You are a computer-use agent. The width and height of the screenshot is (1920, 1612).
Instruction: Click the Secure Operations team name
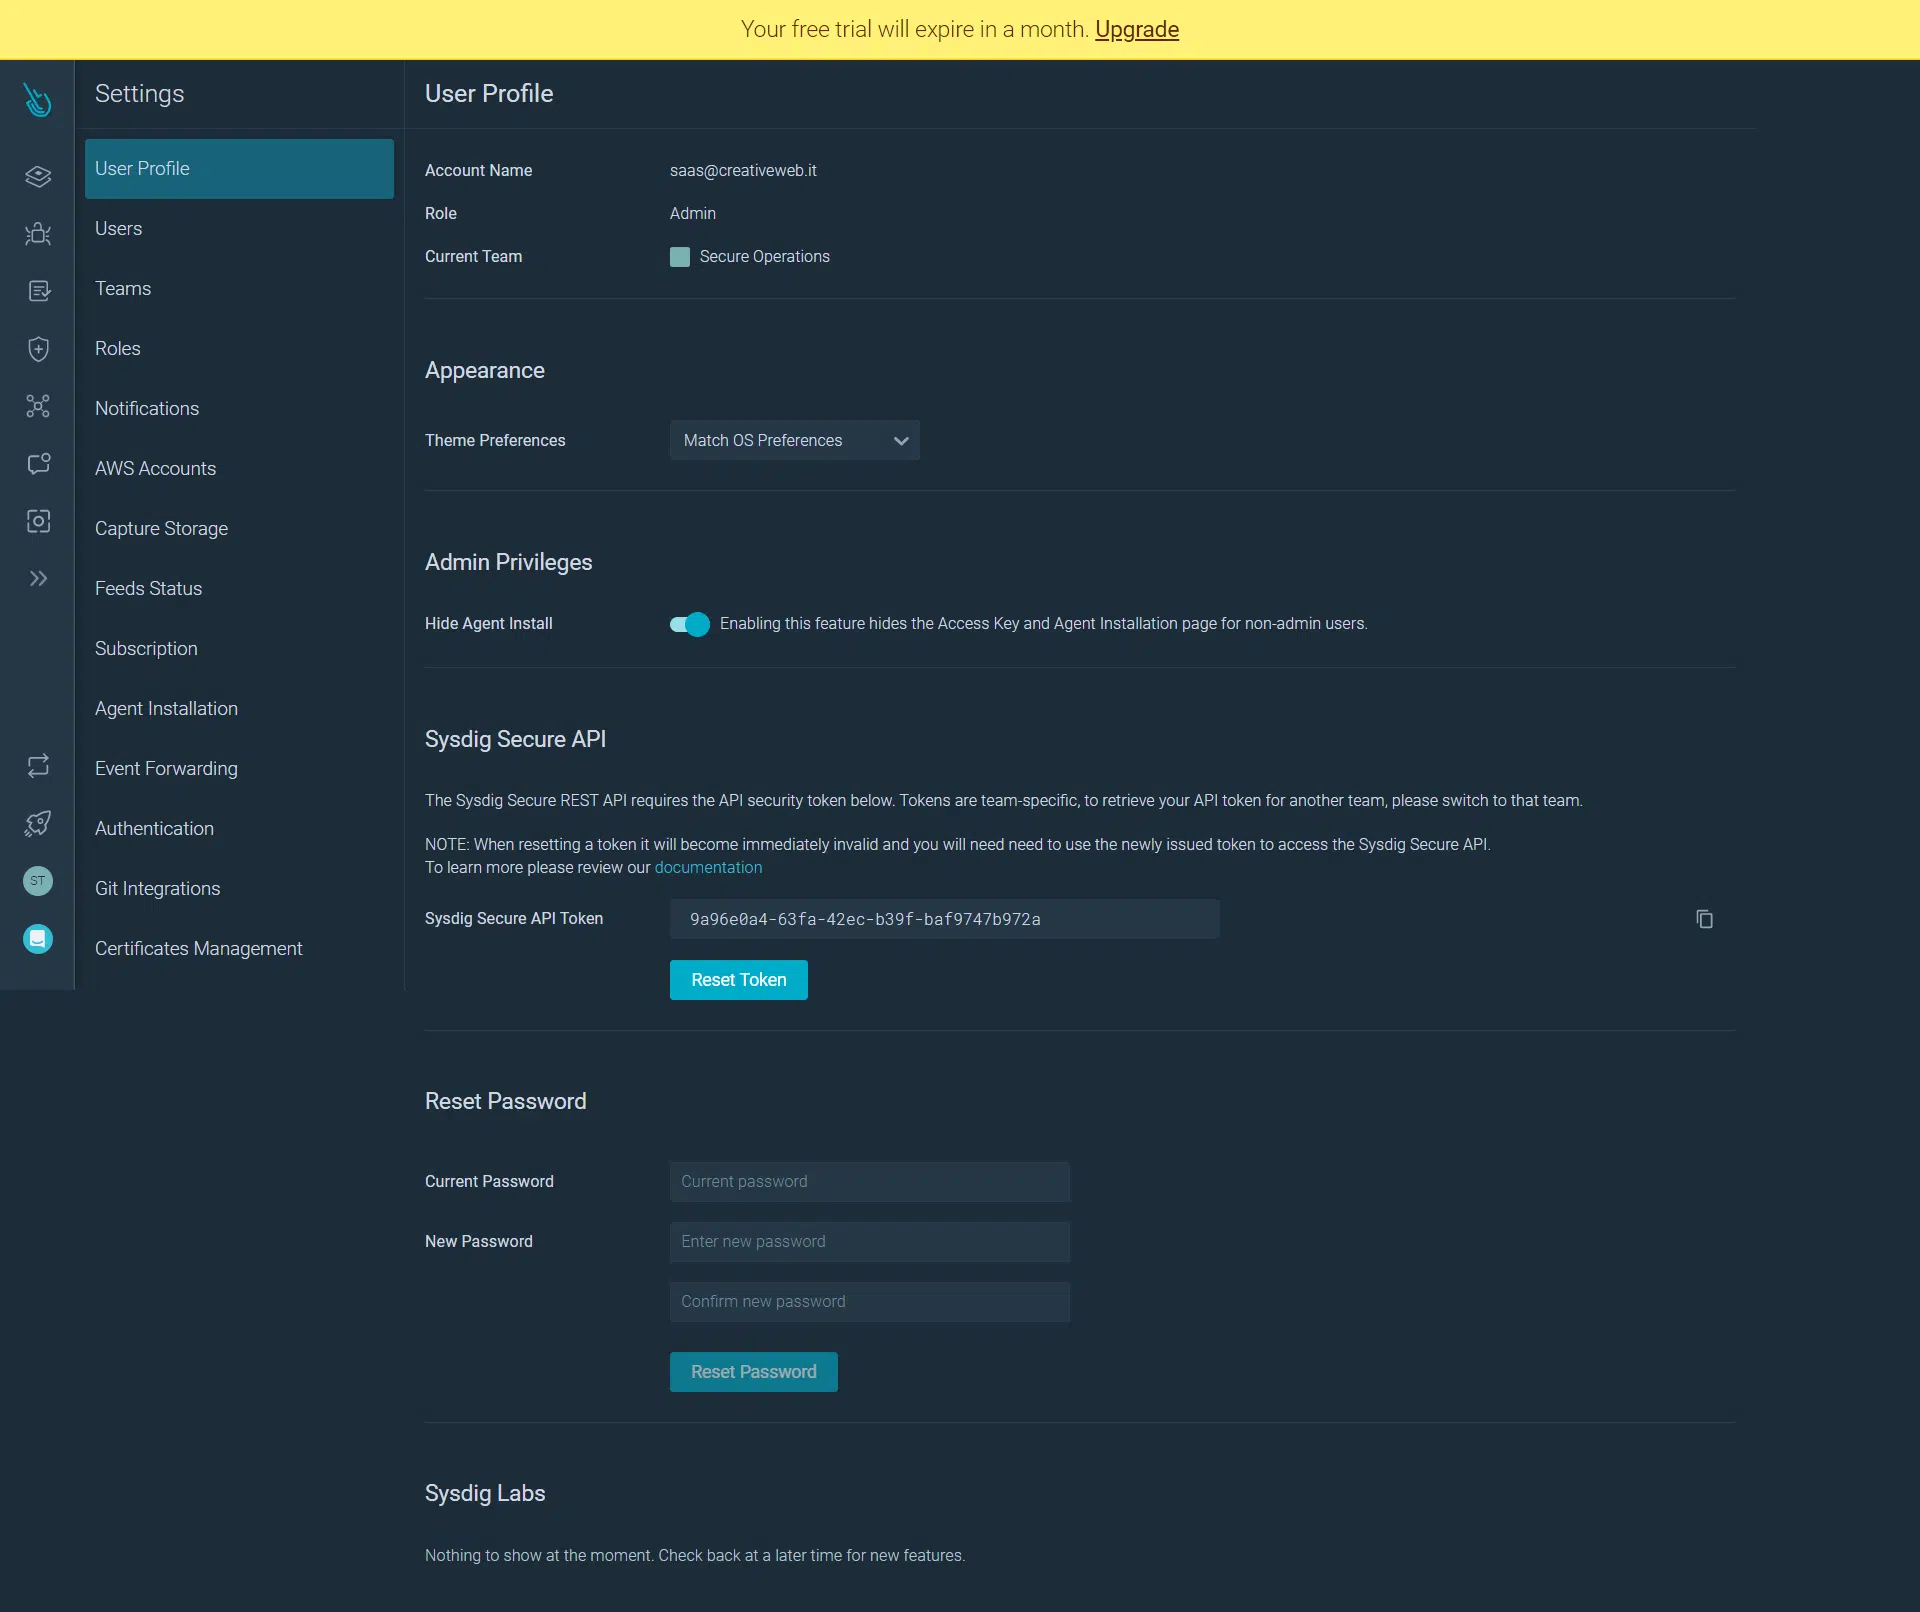(x=765, y=257)
